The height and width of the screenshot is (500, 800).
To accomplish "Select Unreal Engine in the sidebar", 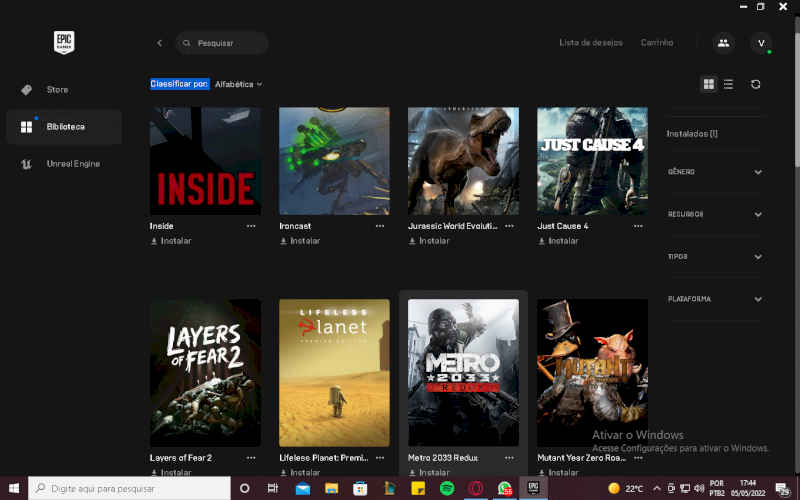I will coord(73,164).
